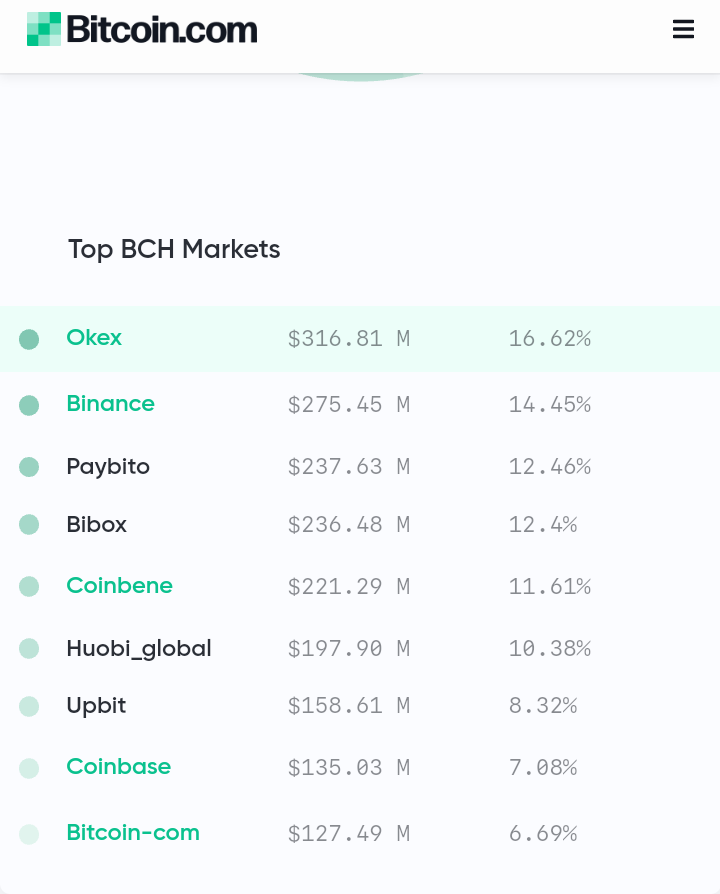Open the Okex exchange link
Screen dimensions: 720x894
[94, 338]
